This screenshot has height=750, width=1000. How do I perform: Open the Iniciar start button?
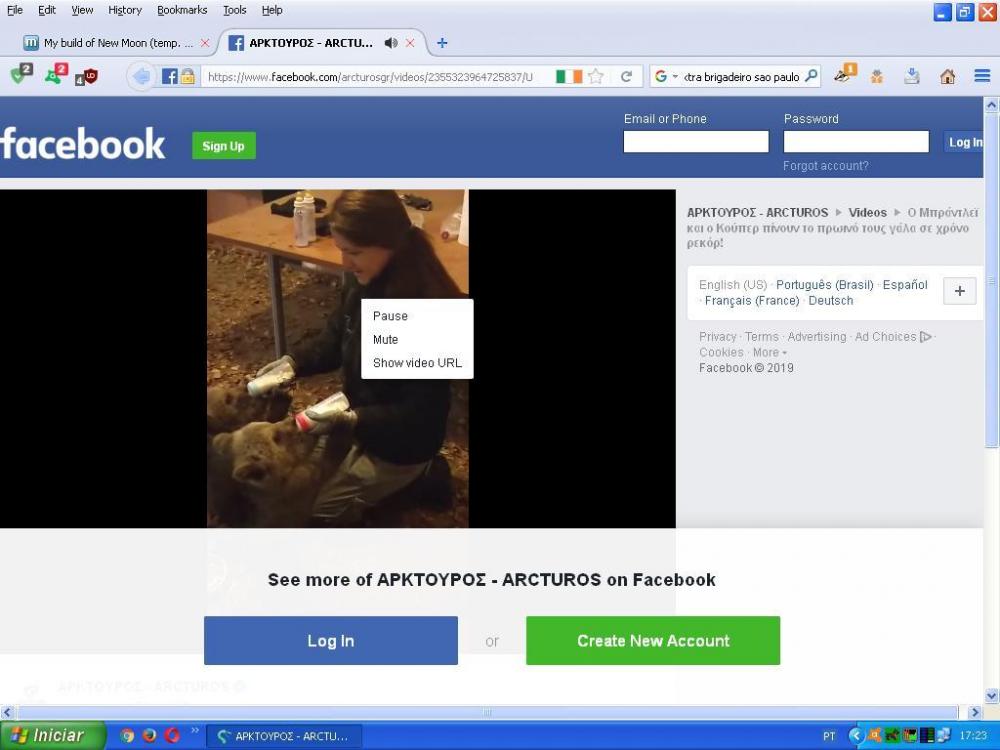click(x=52, y=735)
